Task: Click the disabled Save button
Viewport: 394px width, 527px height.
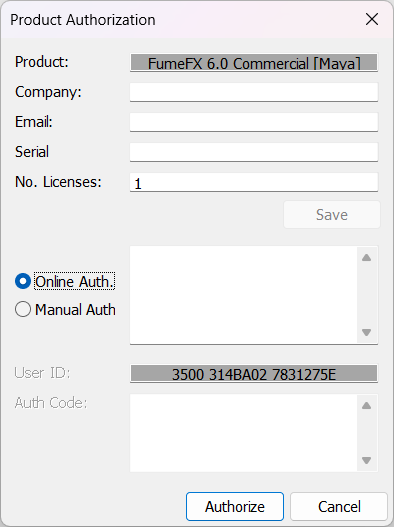Action: click(x=332, y=214)
